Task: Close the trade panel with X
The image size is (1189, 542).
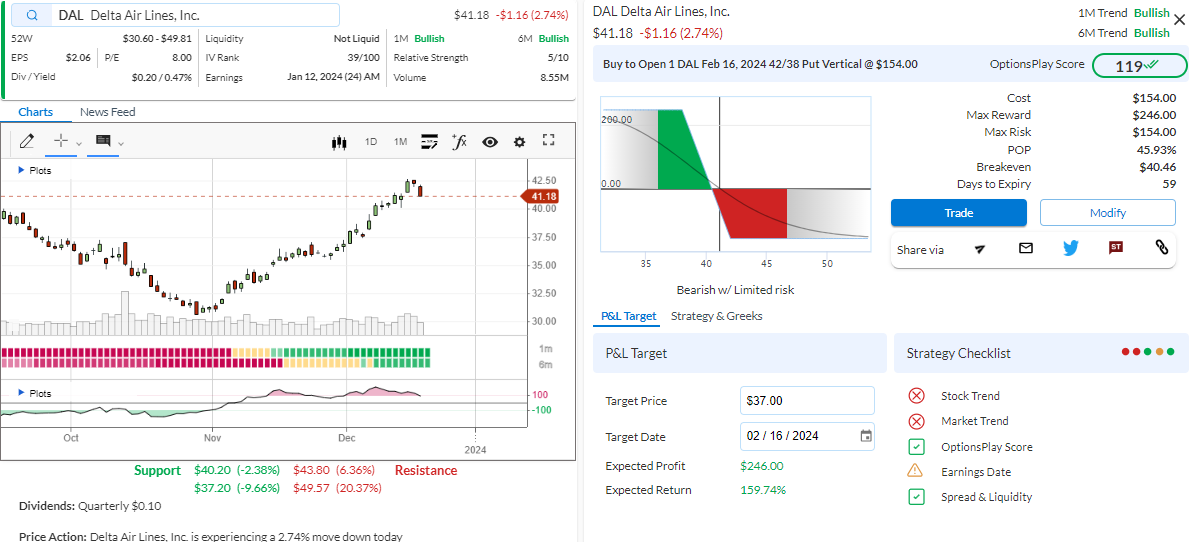Action: coord(1177,20)
